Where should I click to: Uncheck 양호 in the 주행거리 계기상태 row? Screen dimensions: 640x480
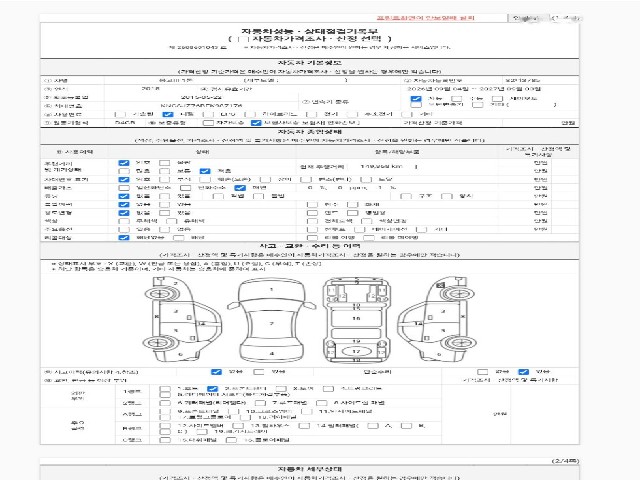pos(124,163)
